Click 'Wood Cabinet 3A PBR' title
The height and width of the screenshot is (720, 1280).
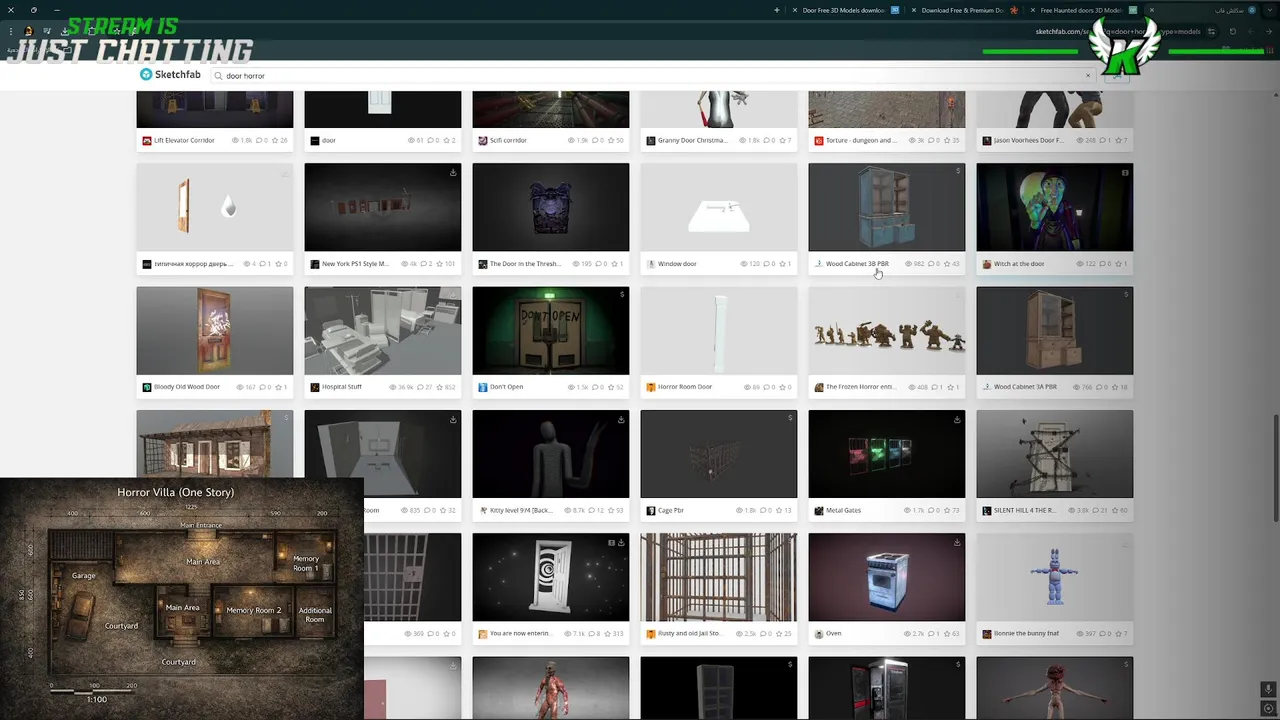[x=1025, y=387]
